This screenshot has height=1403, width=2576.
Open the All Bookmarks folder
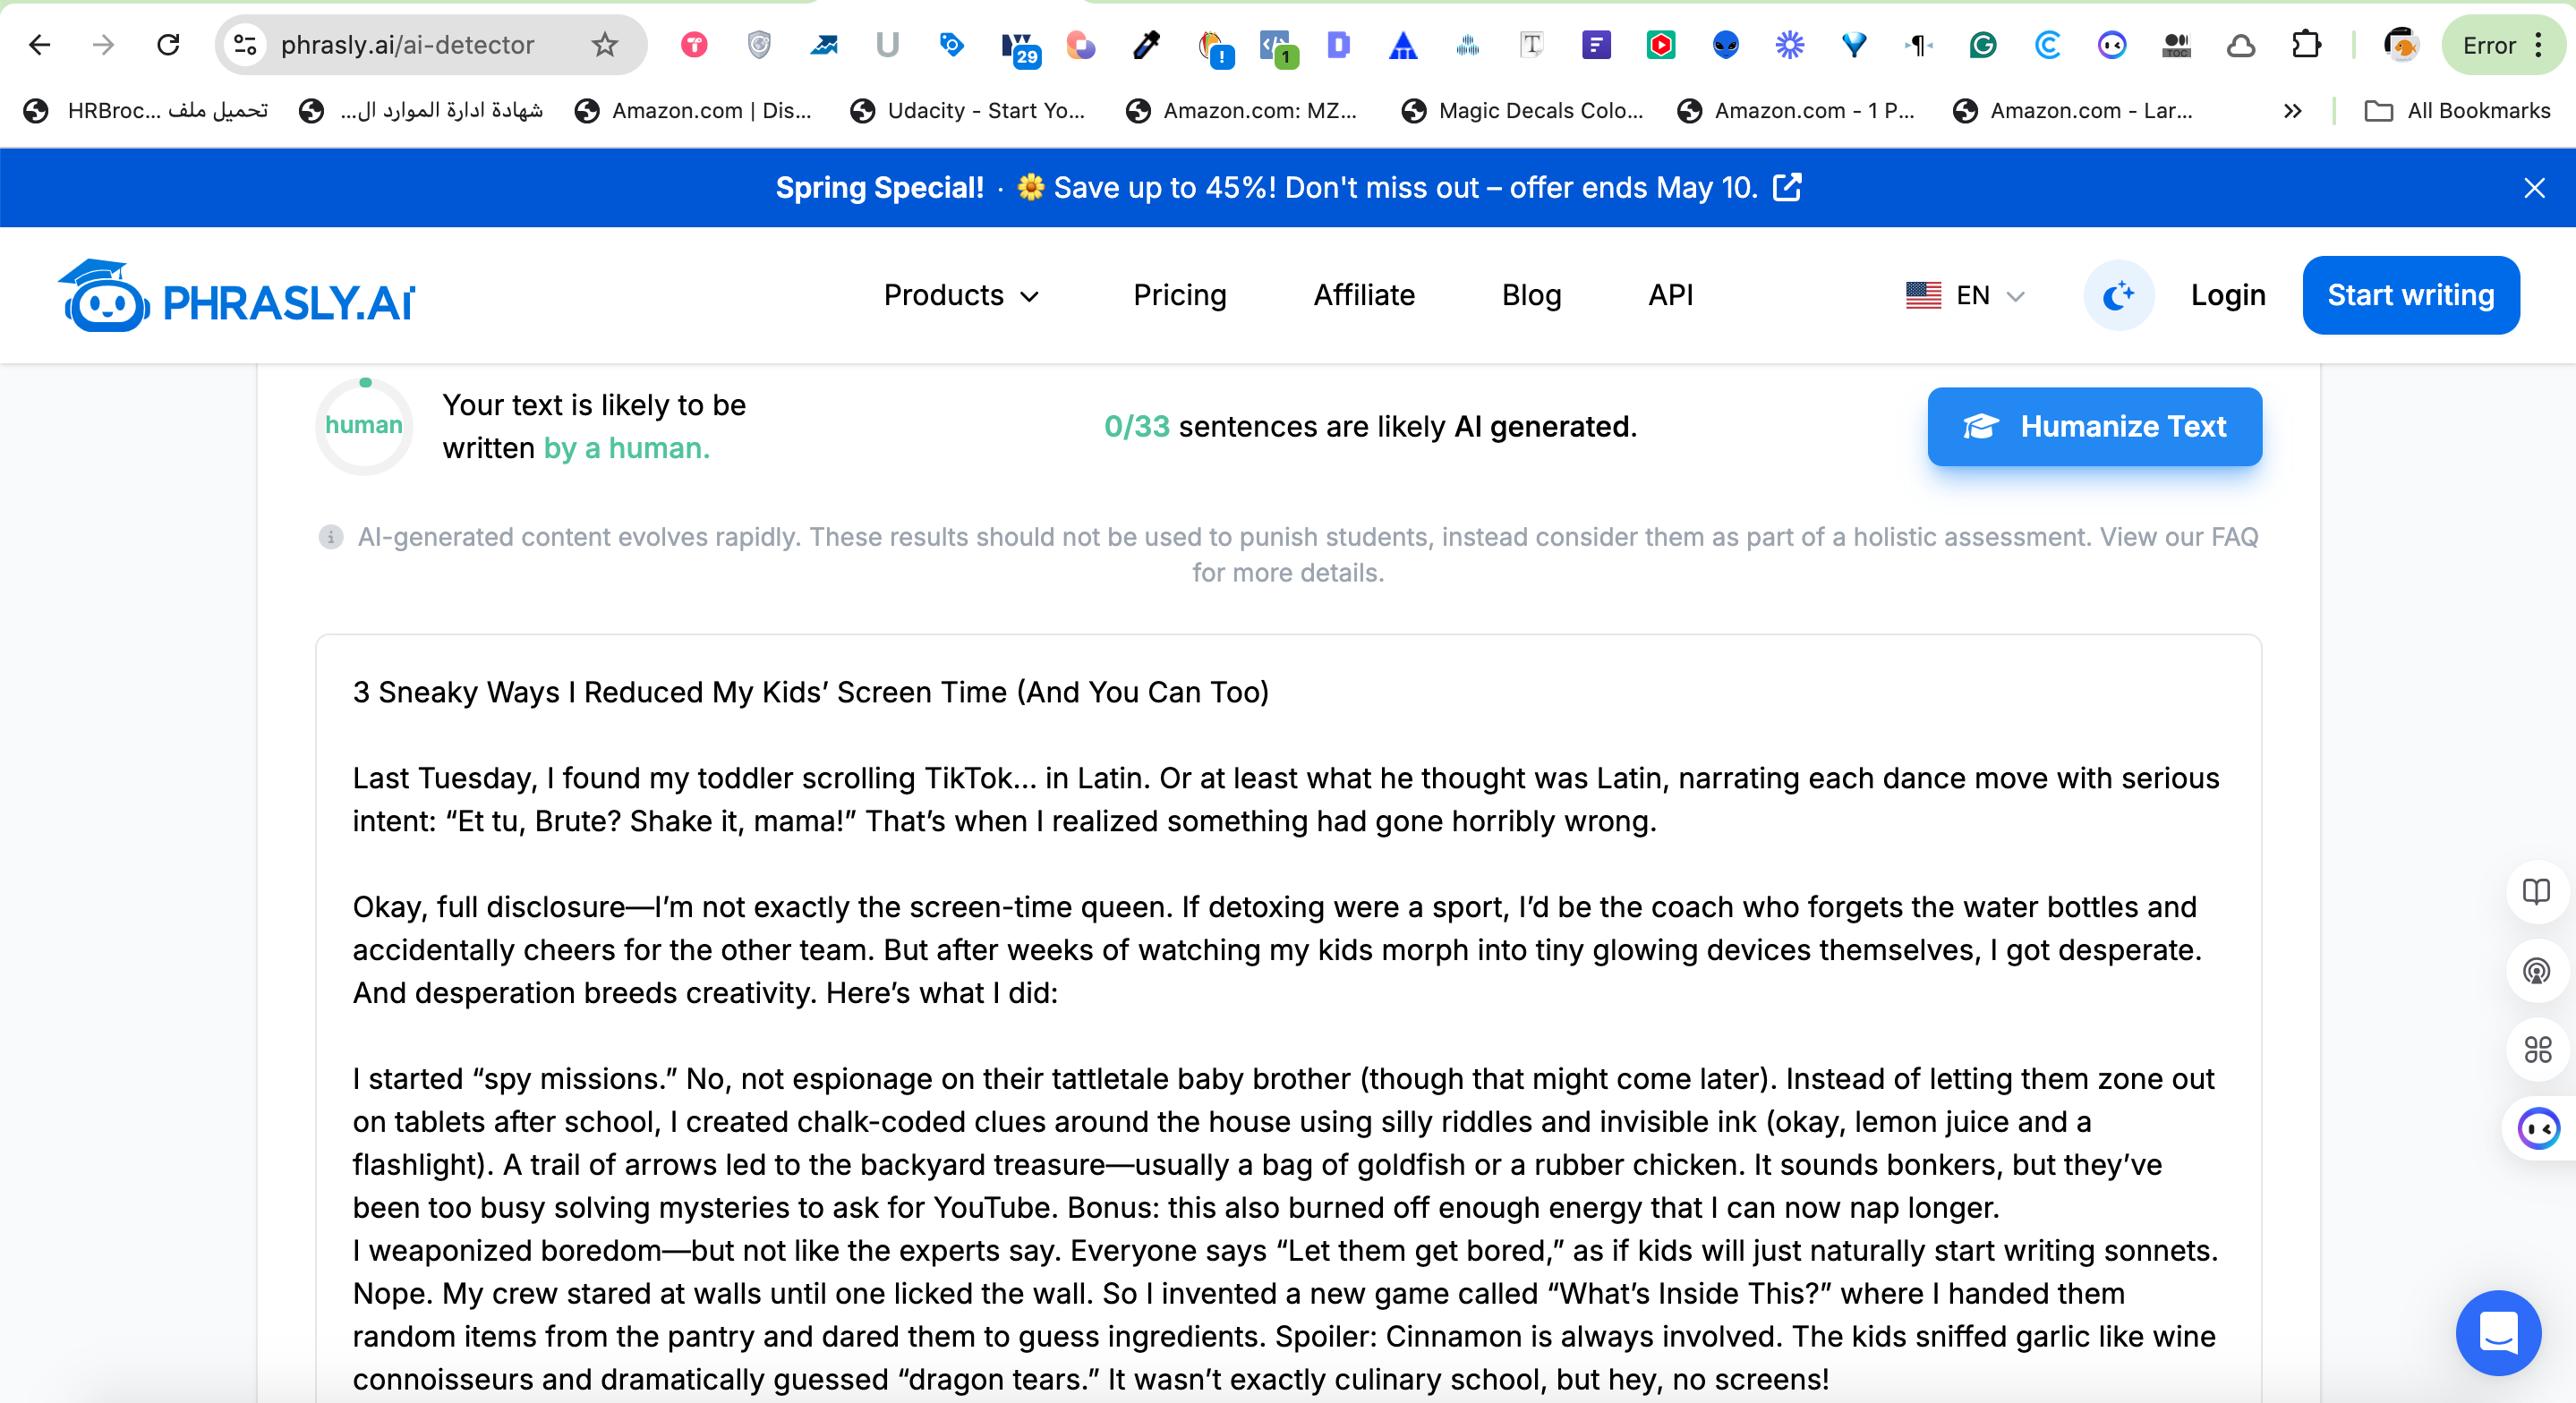[2457, 111]
